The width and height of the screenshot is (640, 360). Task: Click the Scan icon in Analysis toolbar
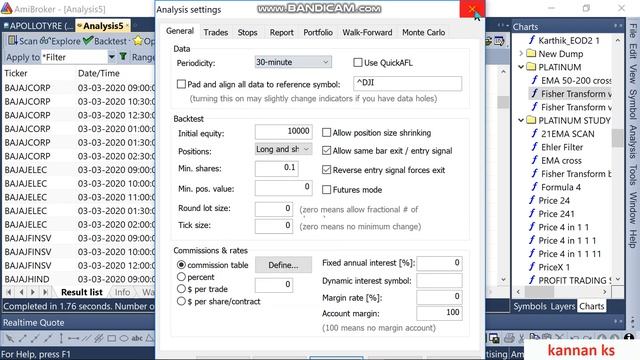13,40
